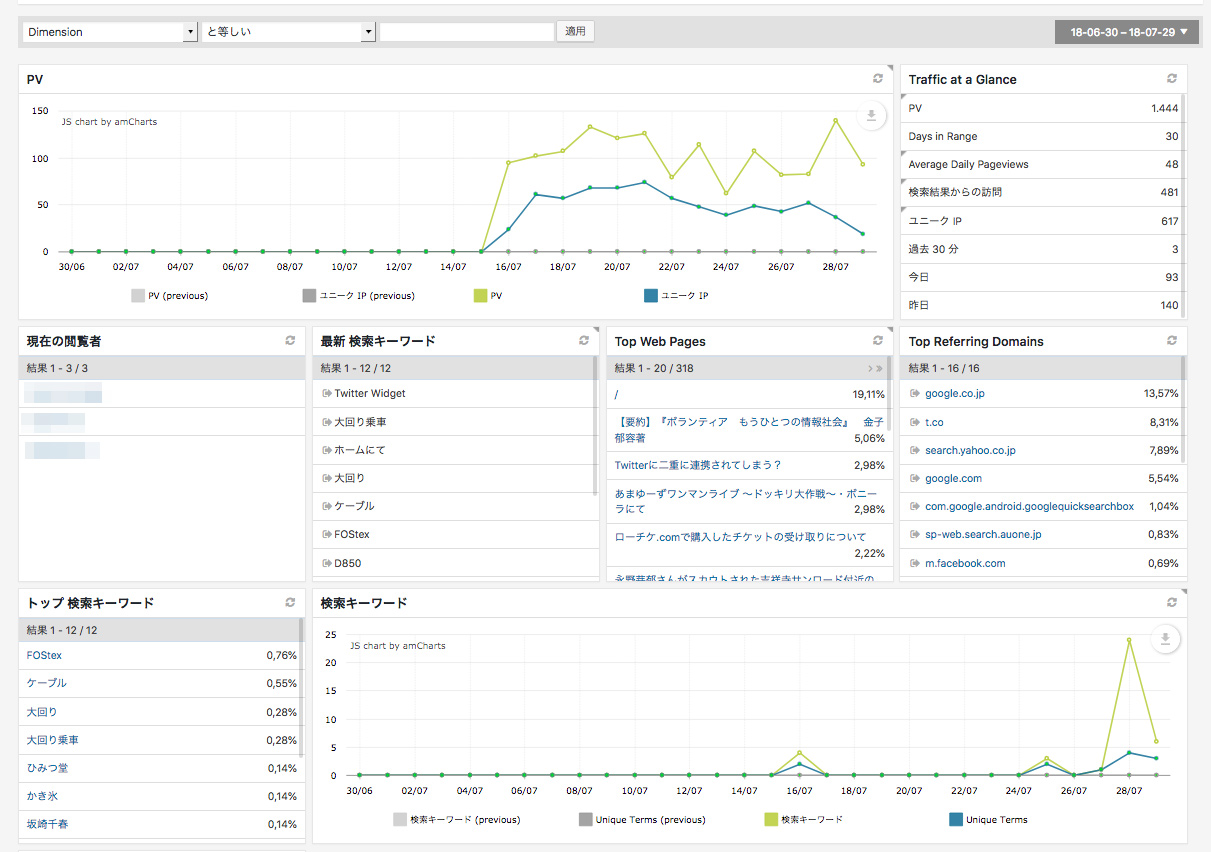This screenshot has height=852, width=1211.
Task: Refresh the Top Web Pages panel
Action: [878, 341]
